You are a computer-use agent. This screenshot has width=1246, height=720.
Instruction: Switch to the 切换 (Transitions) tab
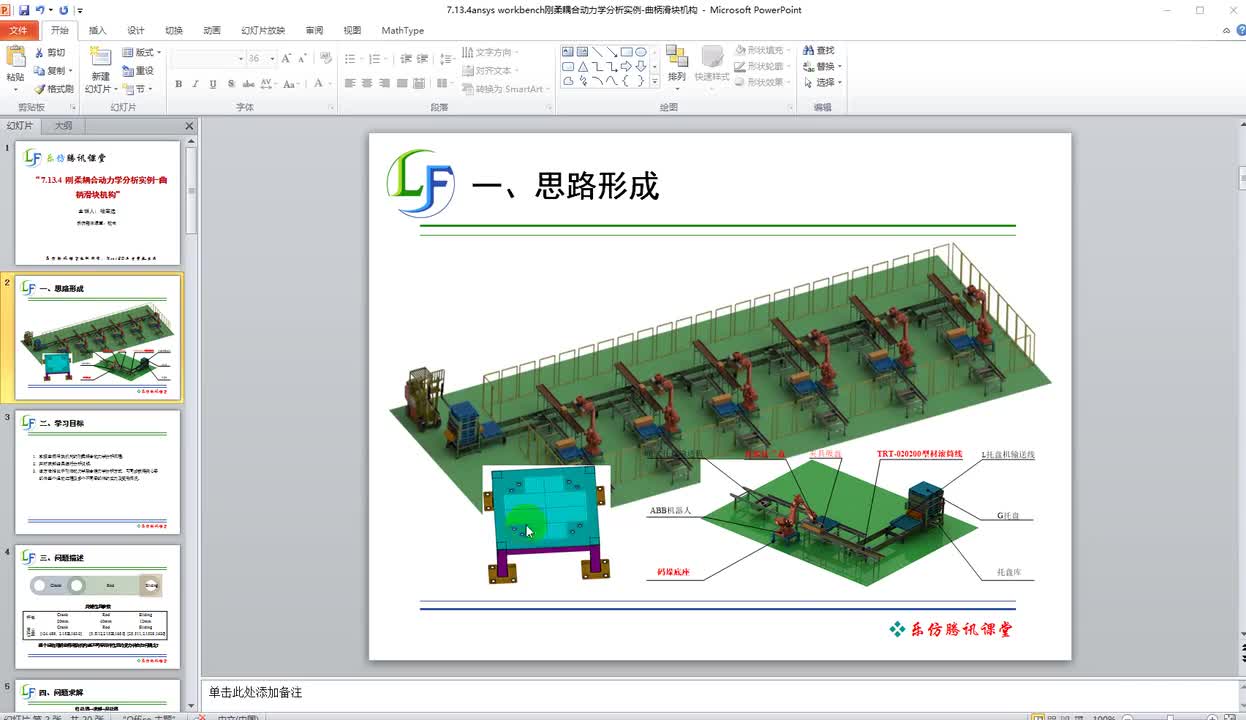click(174, 30)
